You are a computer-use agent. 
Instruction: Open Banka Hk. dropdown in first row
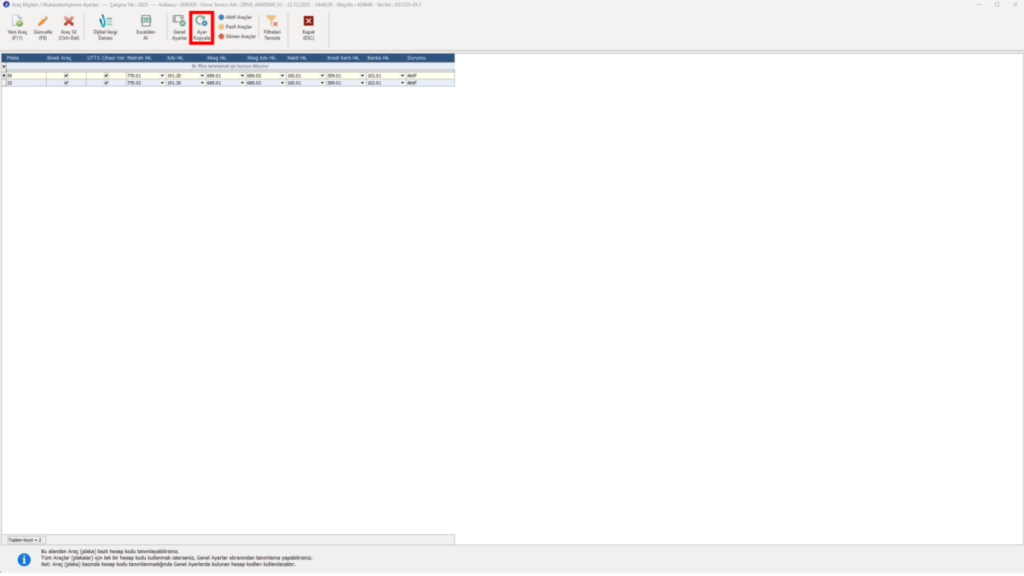[x=402, y=76]
